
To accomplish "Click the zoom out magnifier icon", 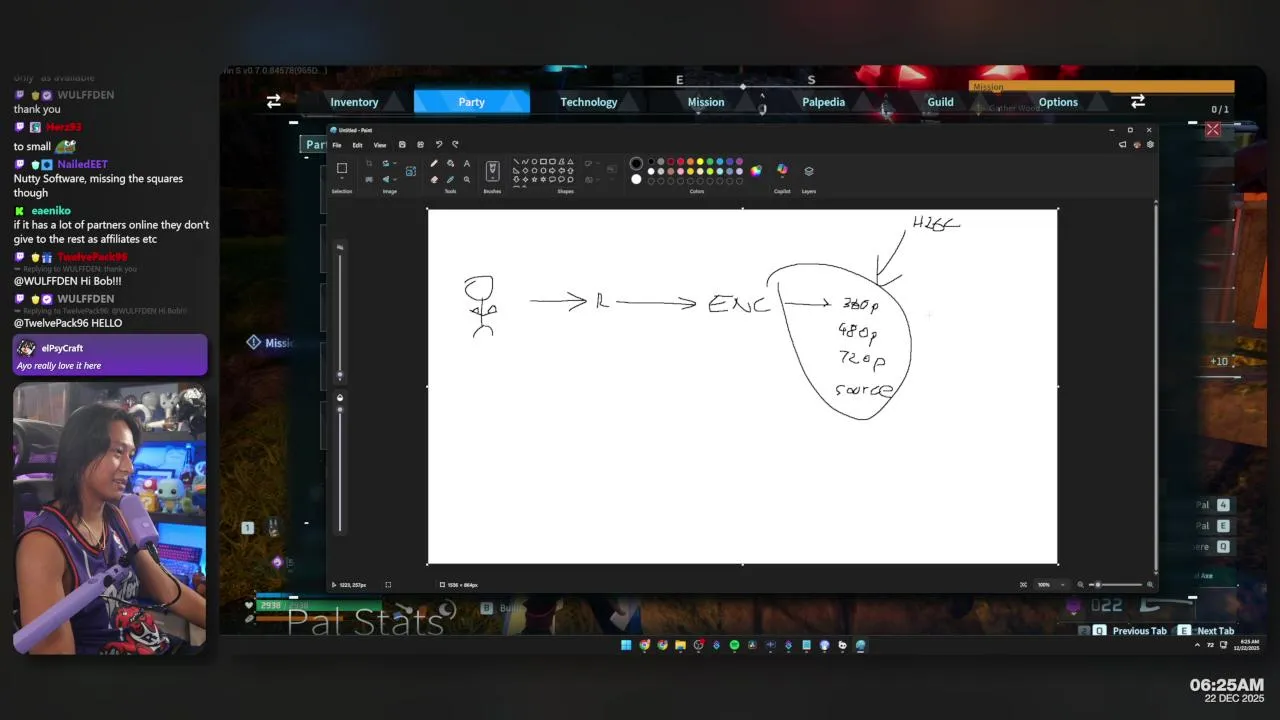I will (1080, 584).
